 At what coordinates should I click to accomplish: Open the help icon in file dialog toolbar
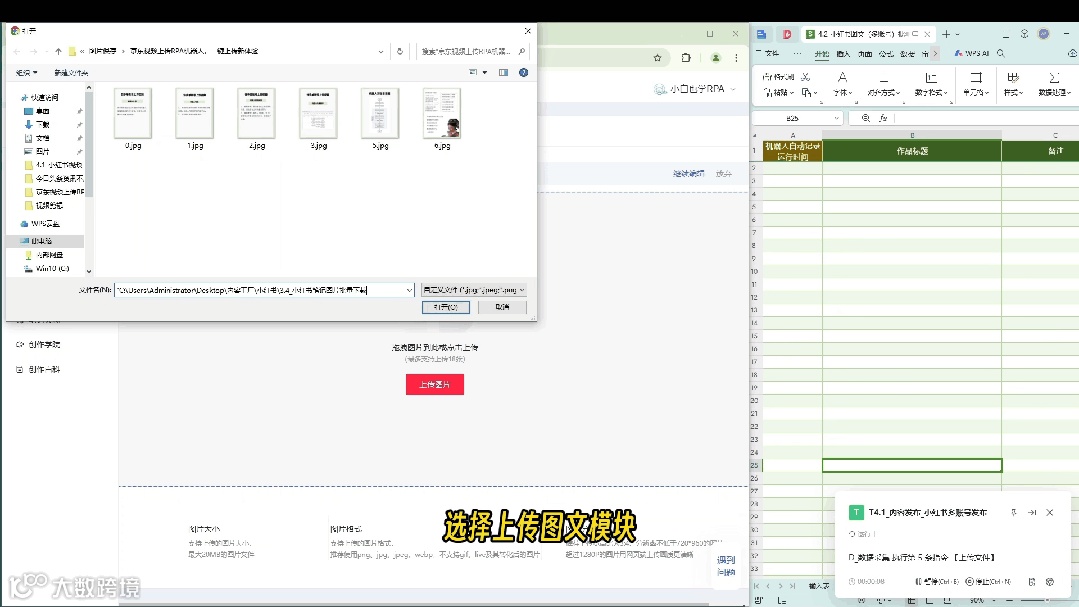[x=524, y=72]
